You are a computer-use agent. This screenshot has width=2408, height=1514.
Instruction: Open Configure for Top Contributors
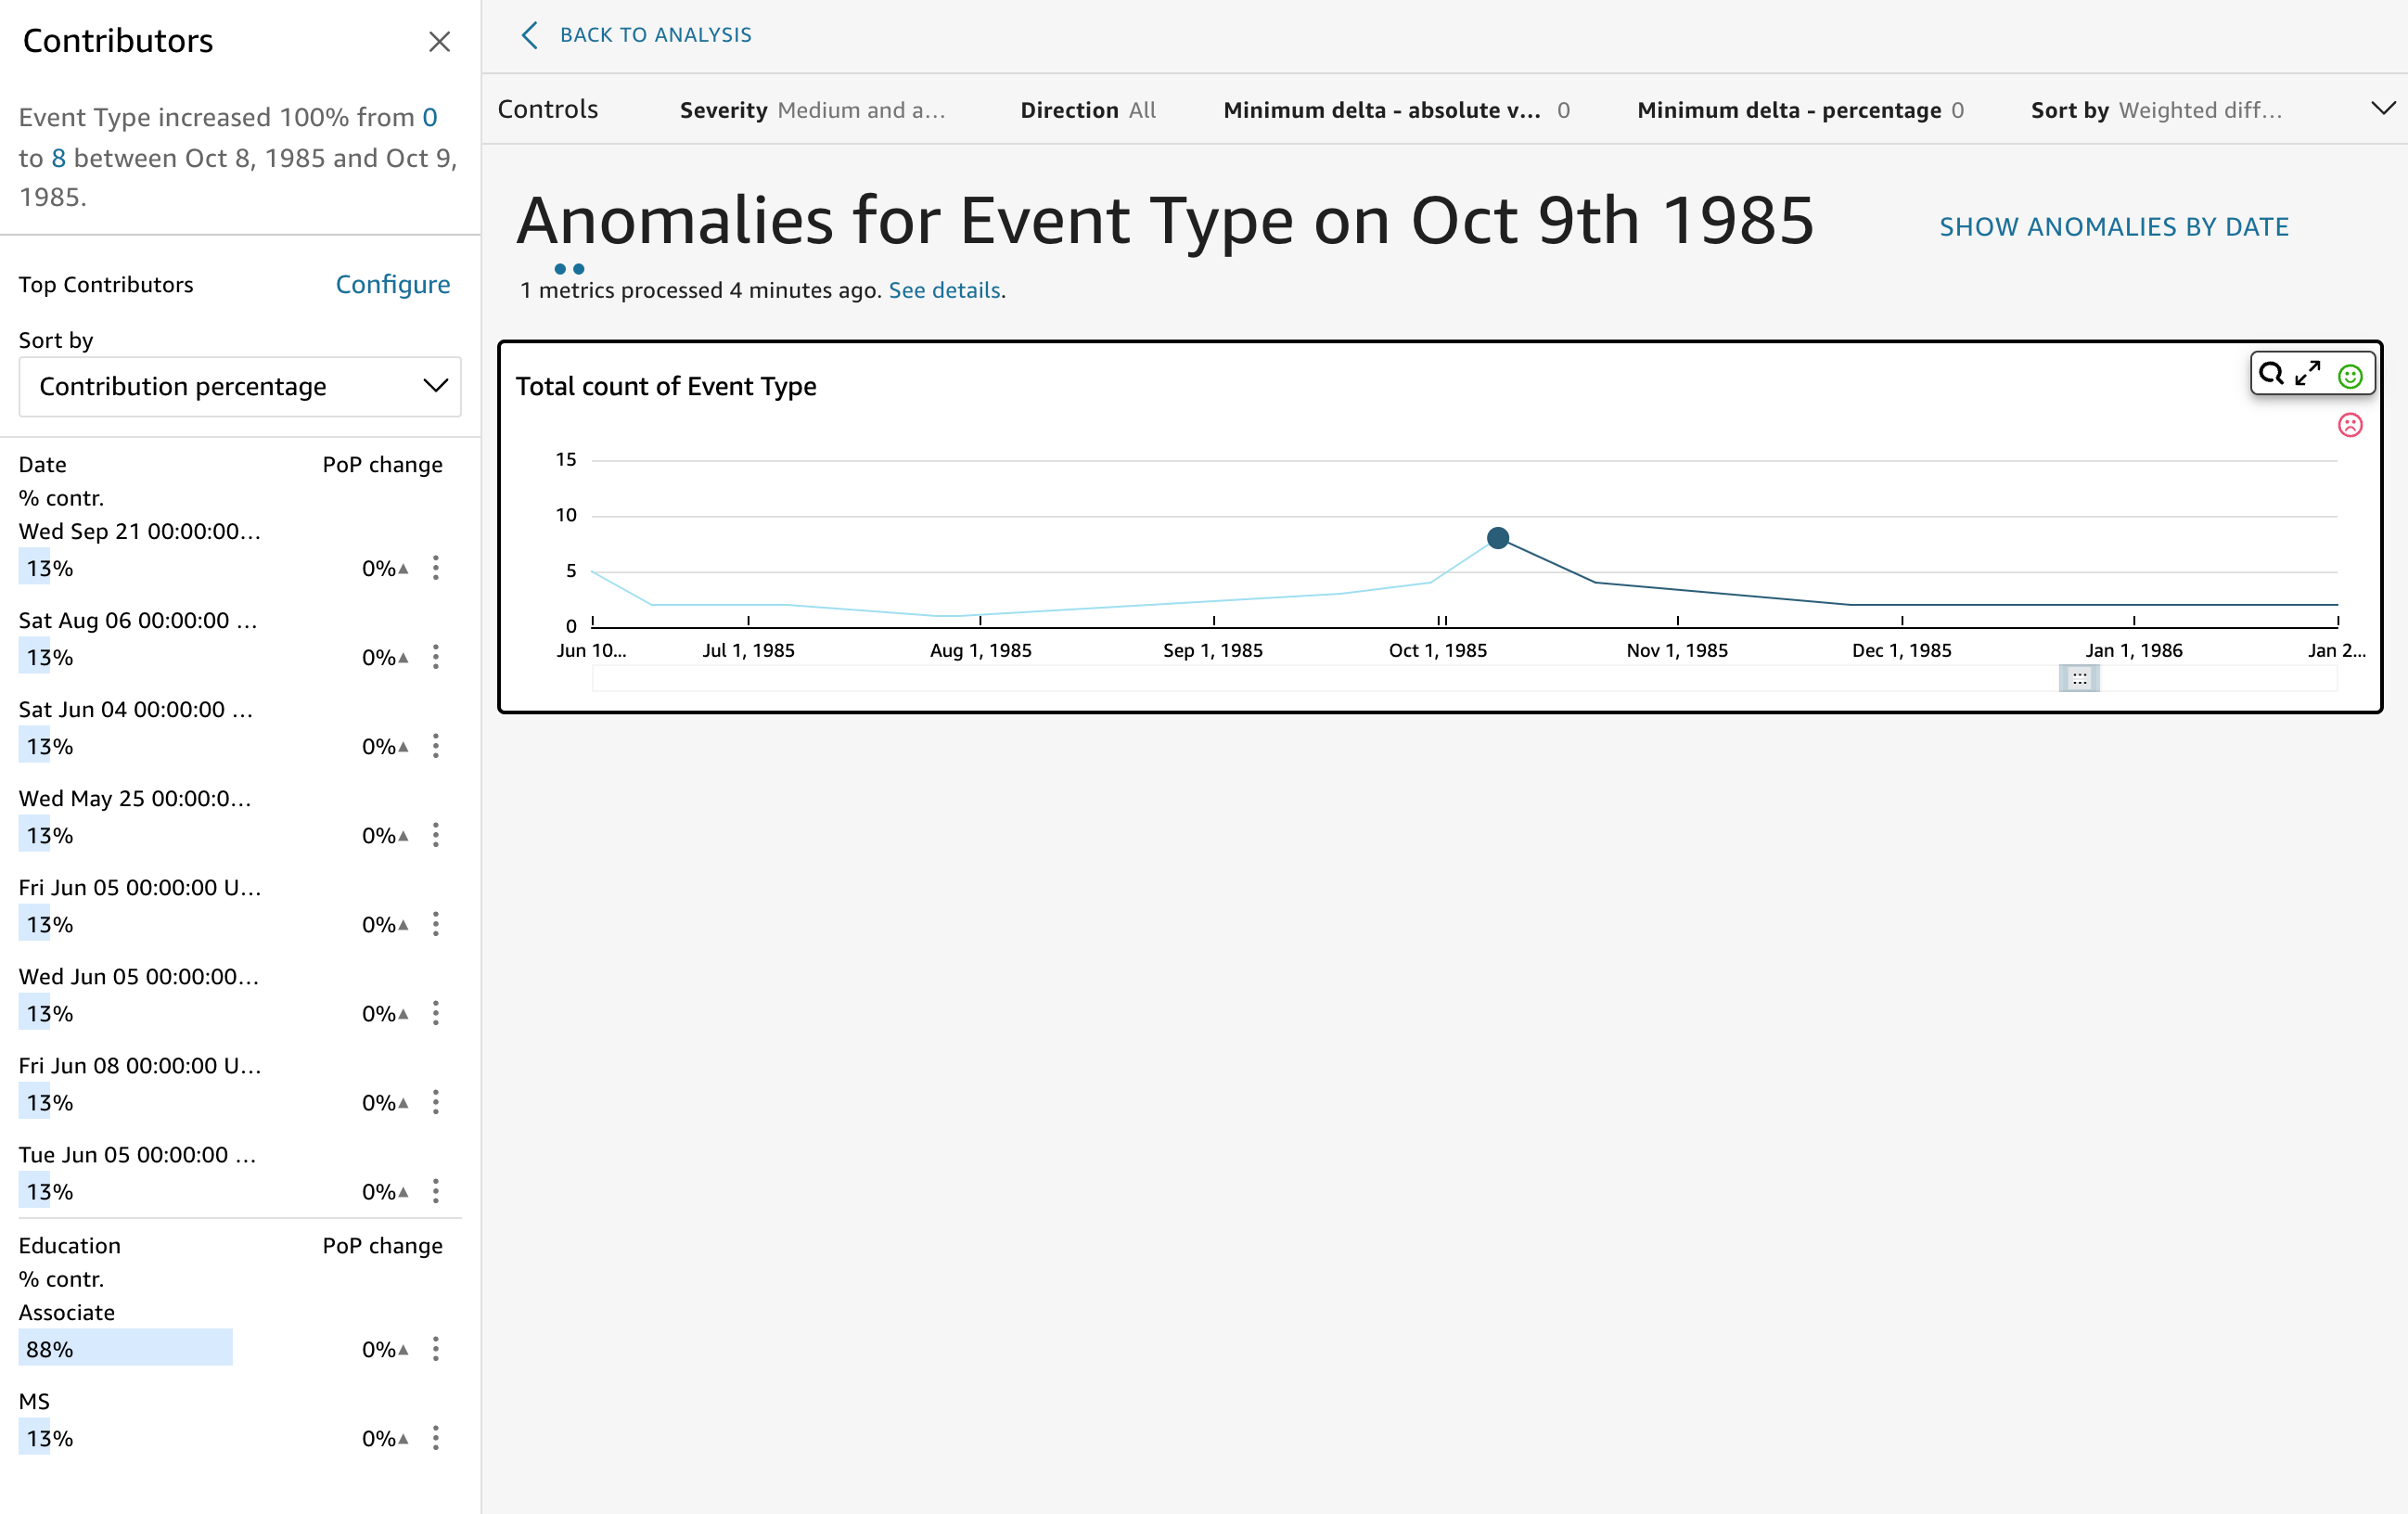392,284
